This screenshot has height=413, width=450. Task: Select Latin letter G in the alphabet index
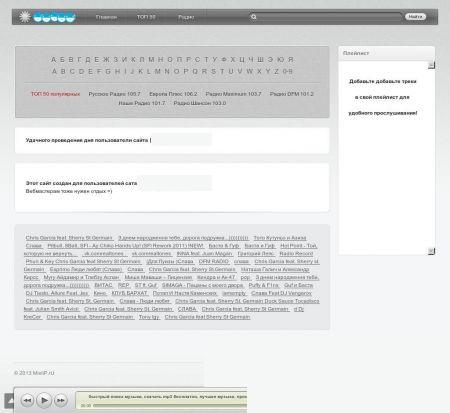(x=108, y=71)
